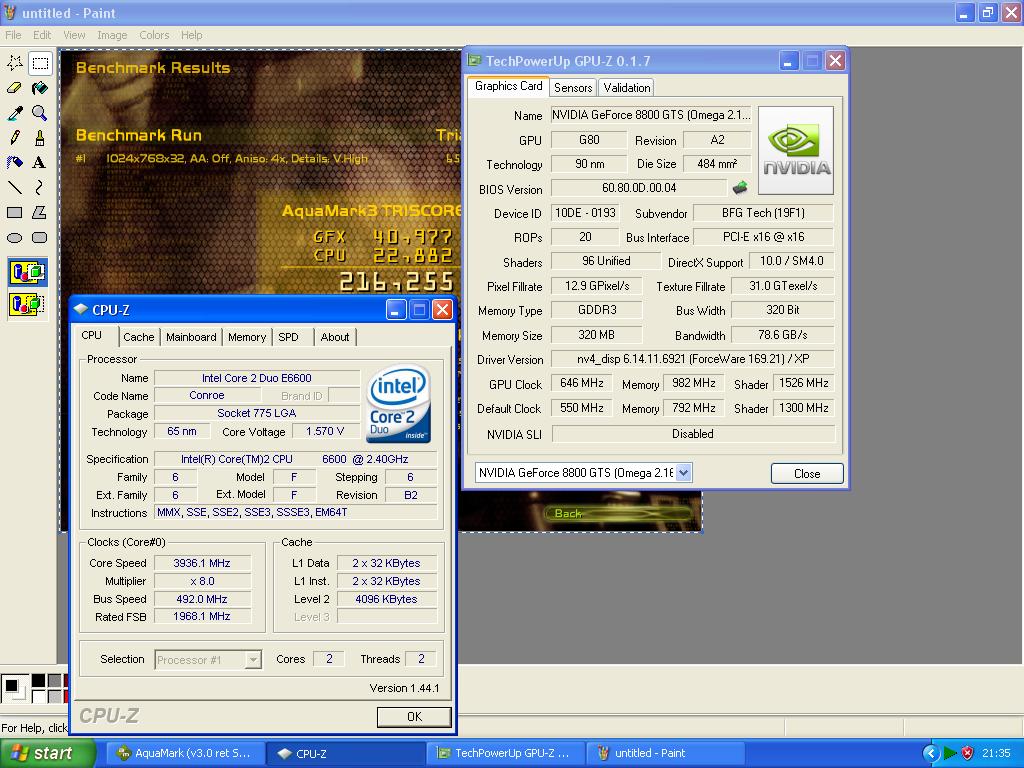
Task: Select the Airbrush tool in Paint
Action: coord(15,162)
